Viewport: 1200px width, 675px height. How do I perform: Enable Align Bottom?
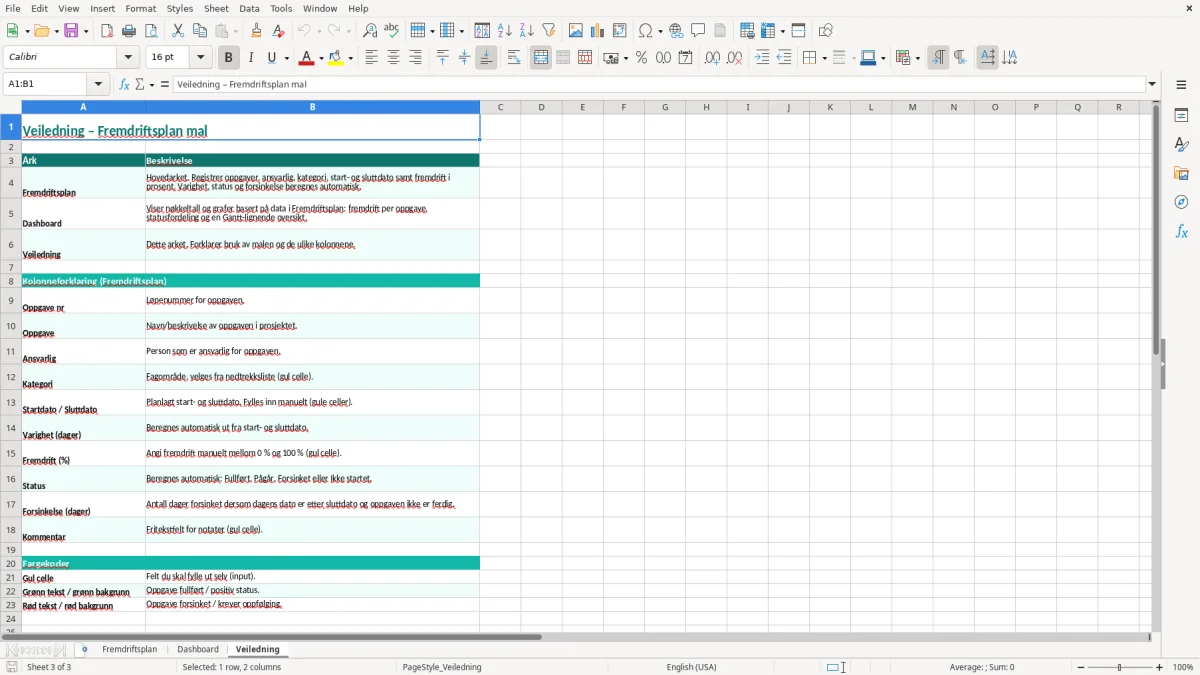486,58
